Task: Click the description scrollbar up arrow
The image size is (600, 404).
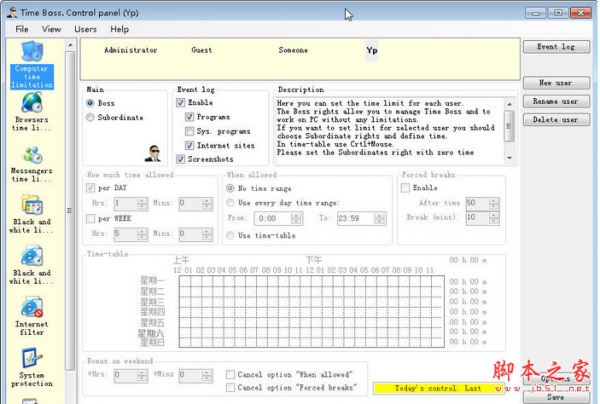Action: (509, 104)
